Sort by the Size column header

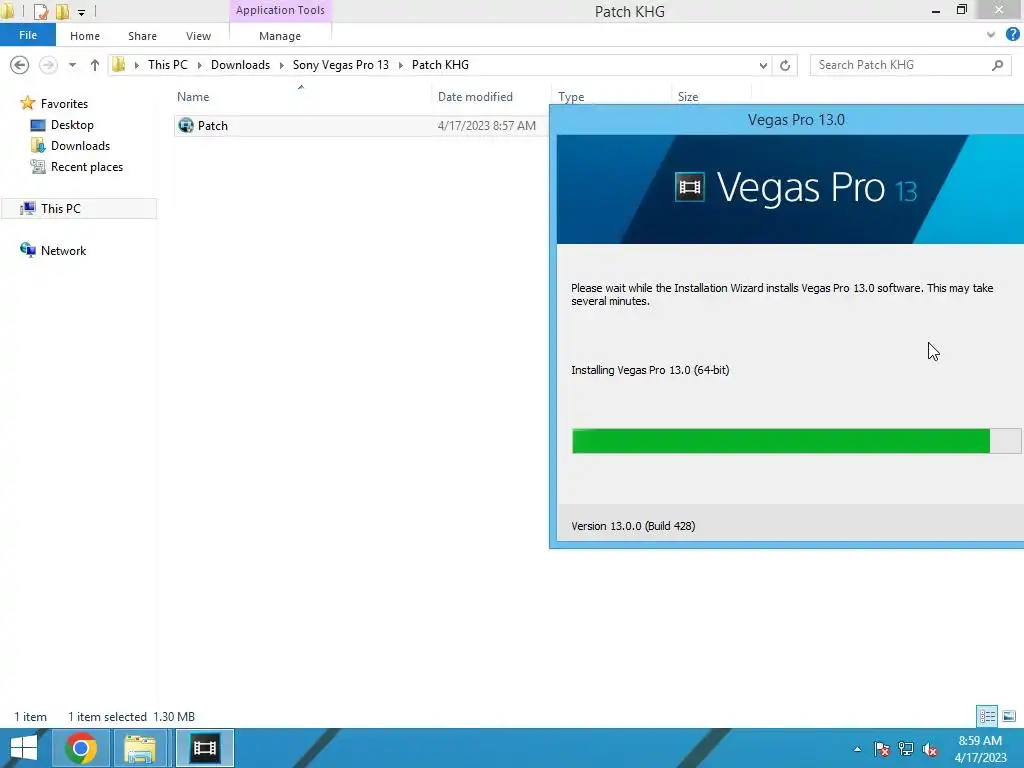tap(688, 97)
